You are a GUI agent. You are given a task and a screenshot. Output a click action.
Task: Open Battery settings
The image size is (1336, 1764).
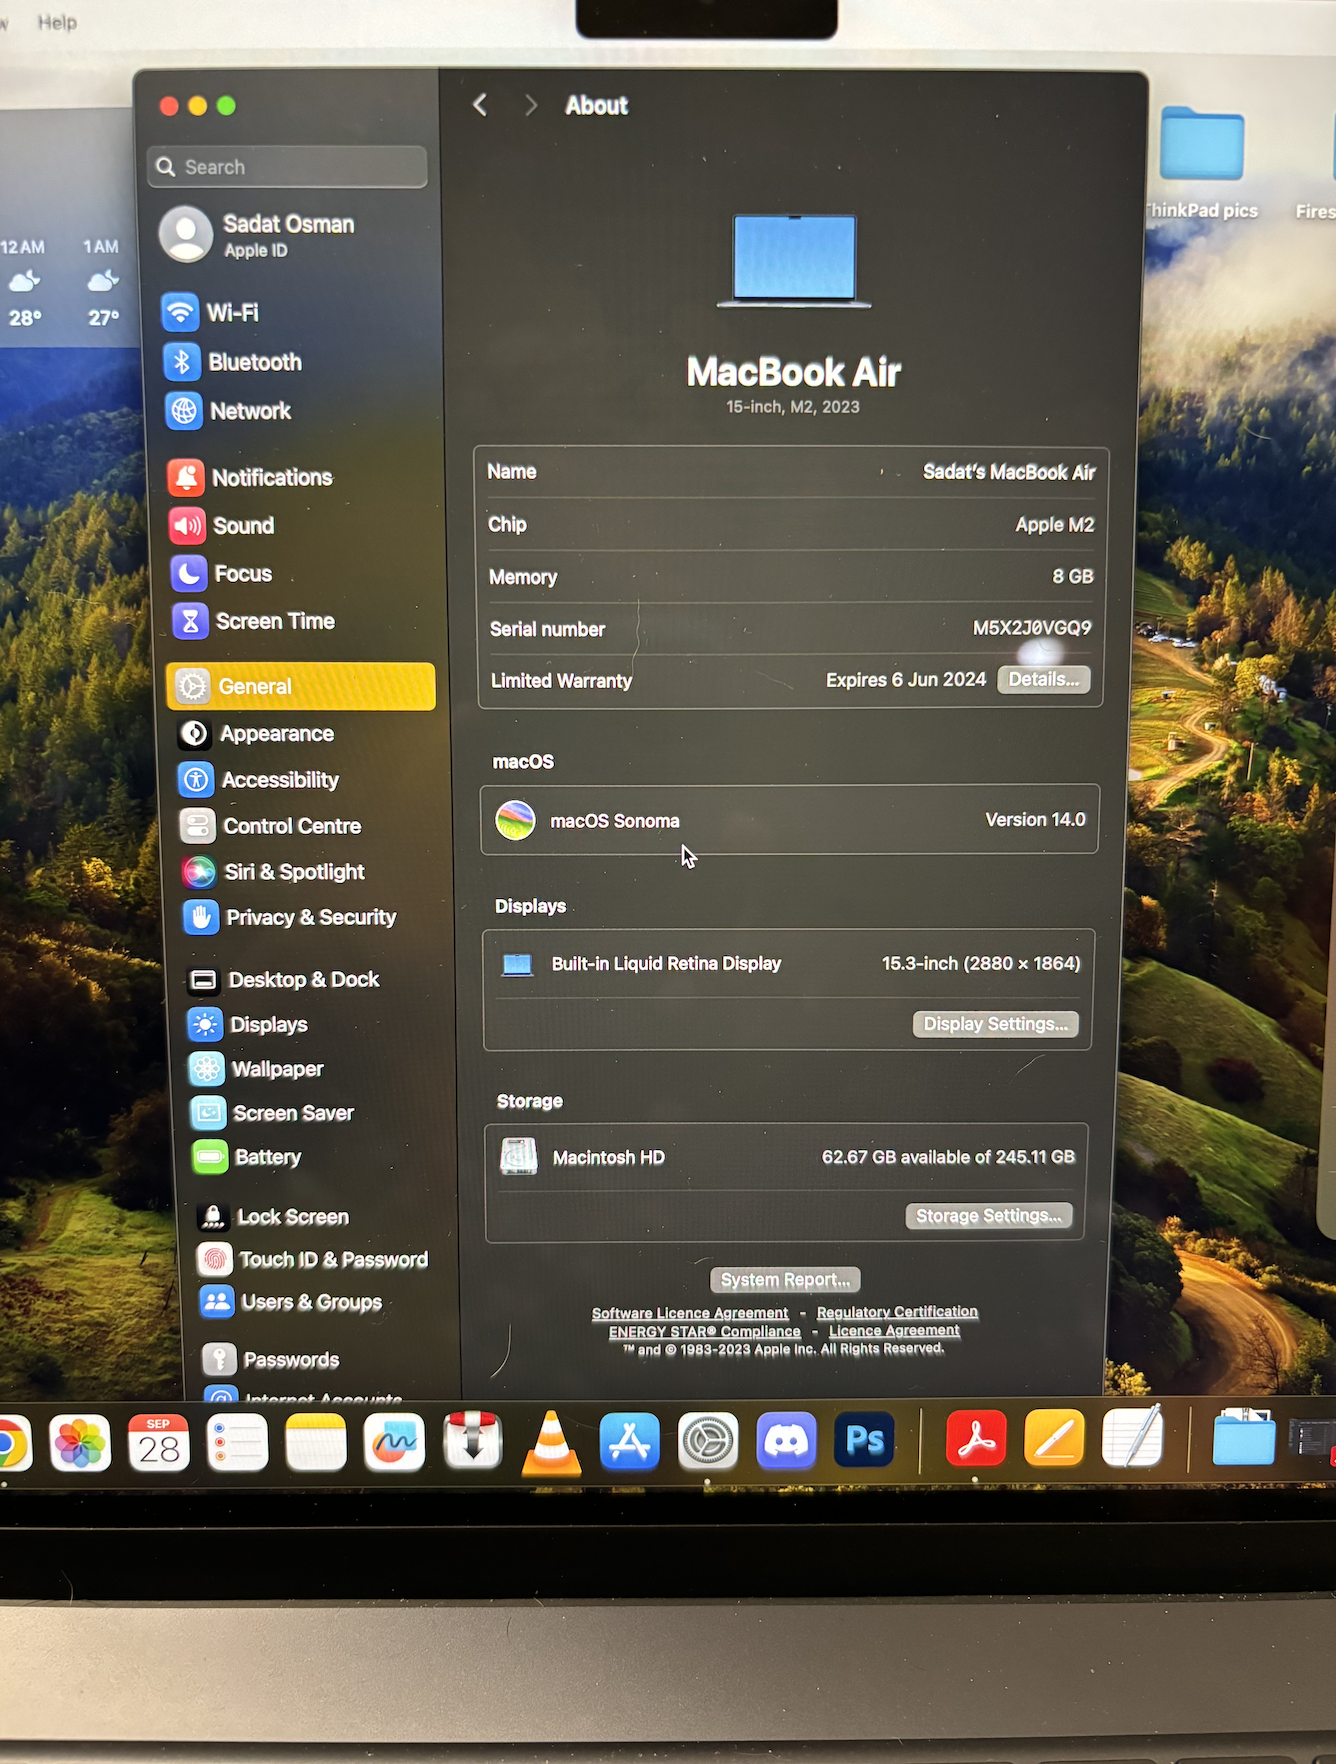pyautogui.click(x=247, y=1157)
